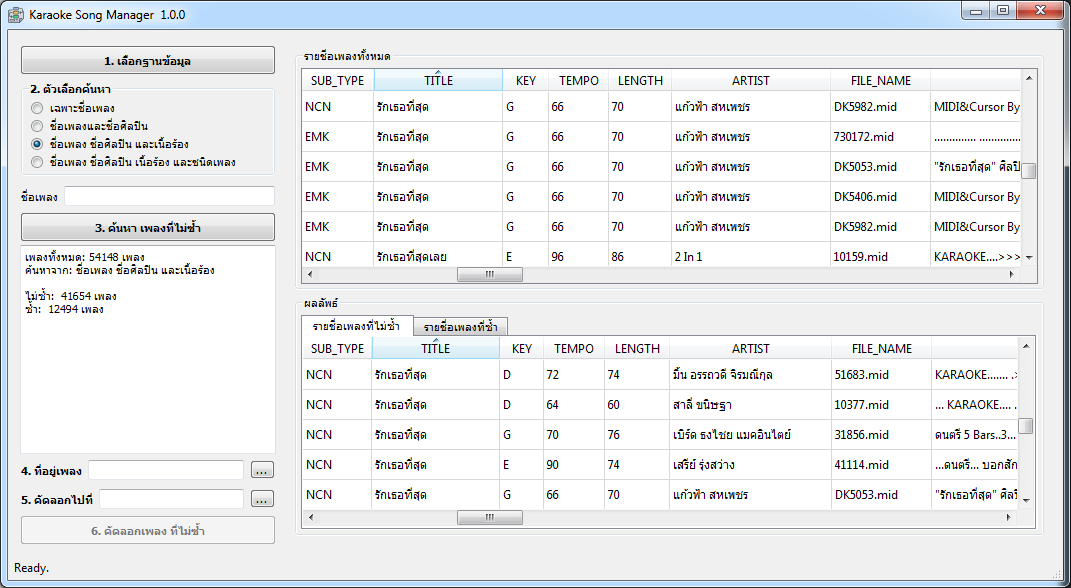Click log line ไม่ซ้ำ: 41654 เพลง
Screen dimensions: 1071x588
coord(71,296)
